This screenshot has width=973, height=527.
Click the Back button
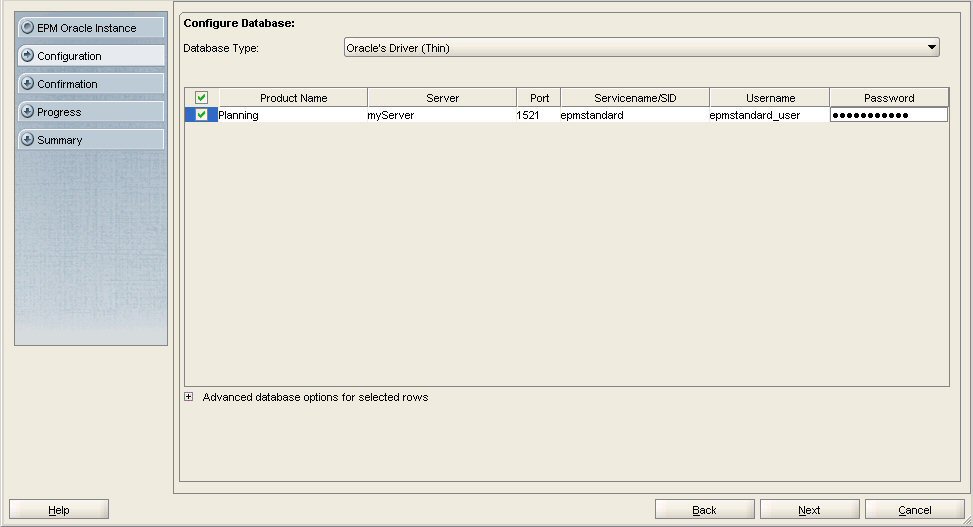coord(704,510)
